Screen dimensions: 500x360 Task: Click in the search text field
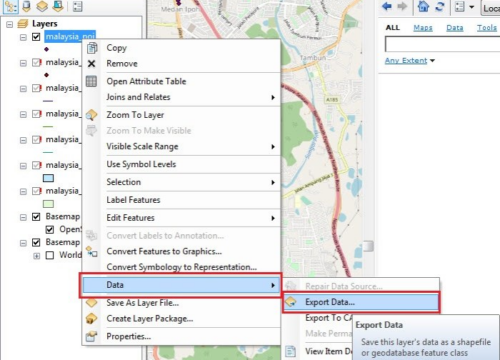pos(442,44)
